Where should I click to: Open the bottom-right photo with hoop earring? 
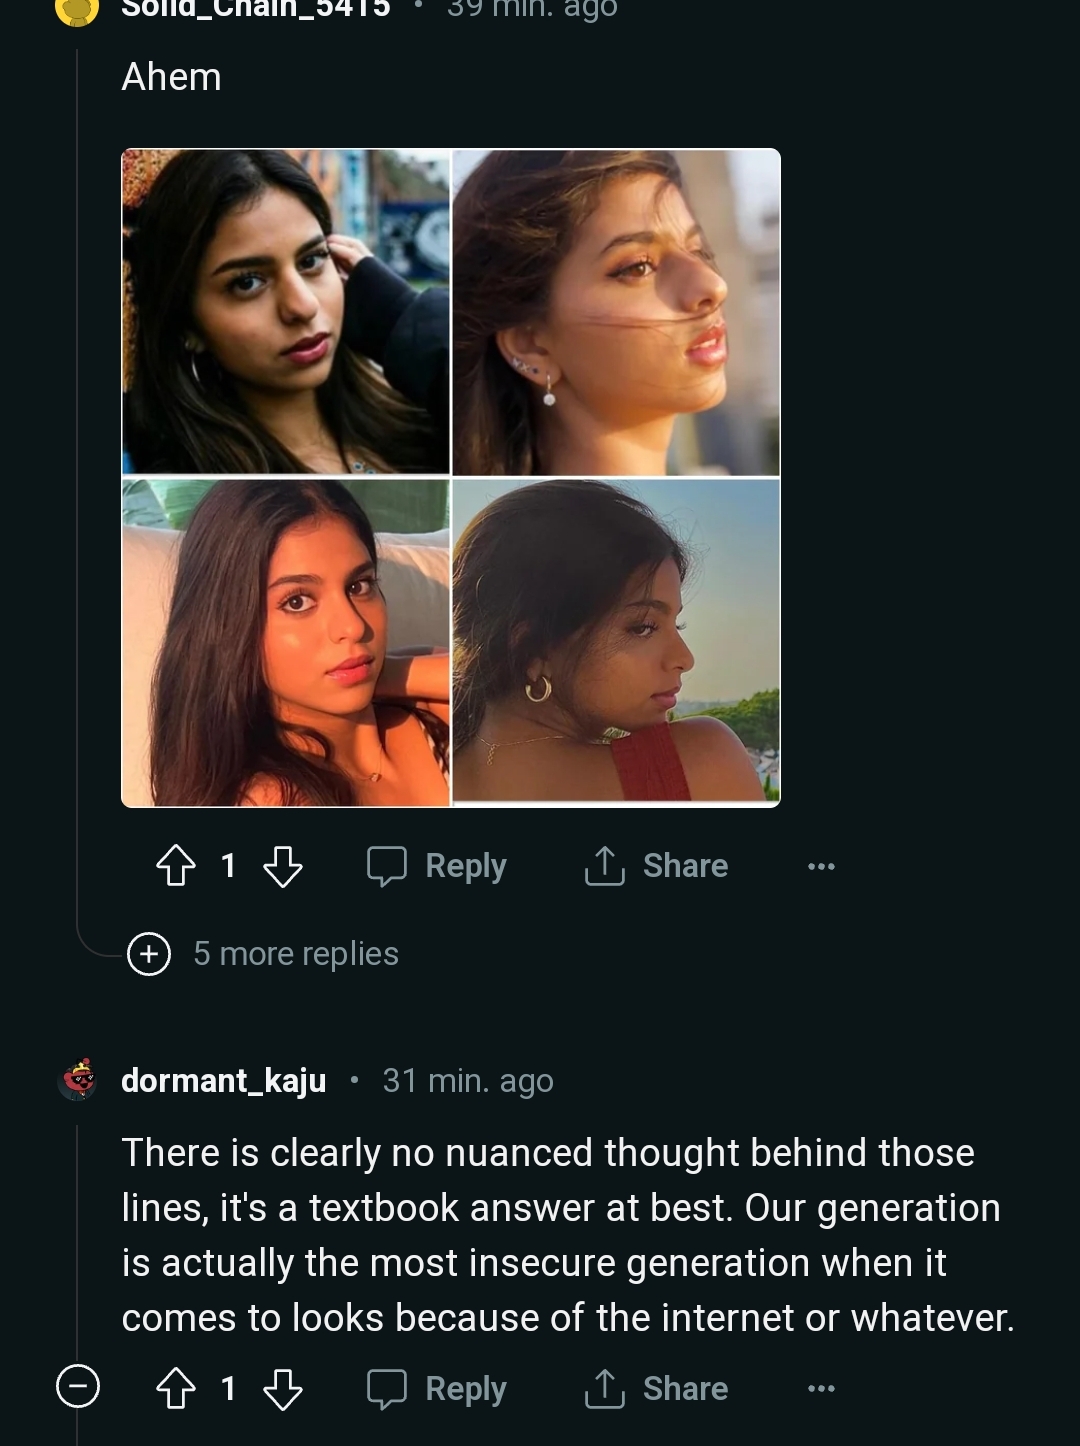[x=616, y=642]
